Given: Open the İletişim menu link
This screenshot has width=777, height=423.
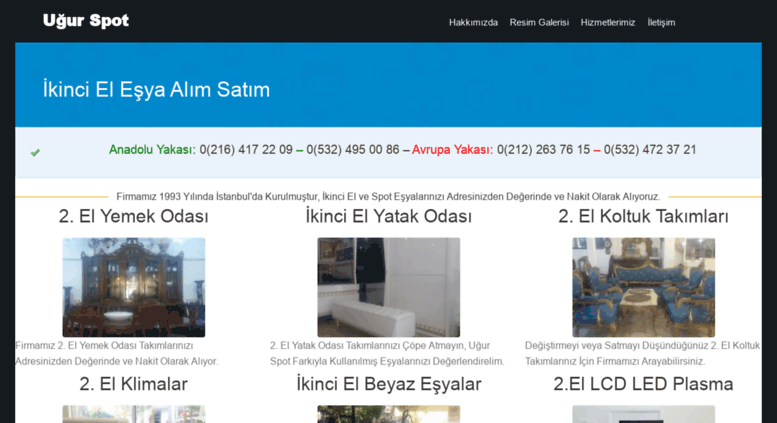Looking at the screenshot, I should (x=661, y=22).
